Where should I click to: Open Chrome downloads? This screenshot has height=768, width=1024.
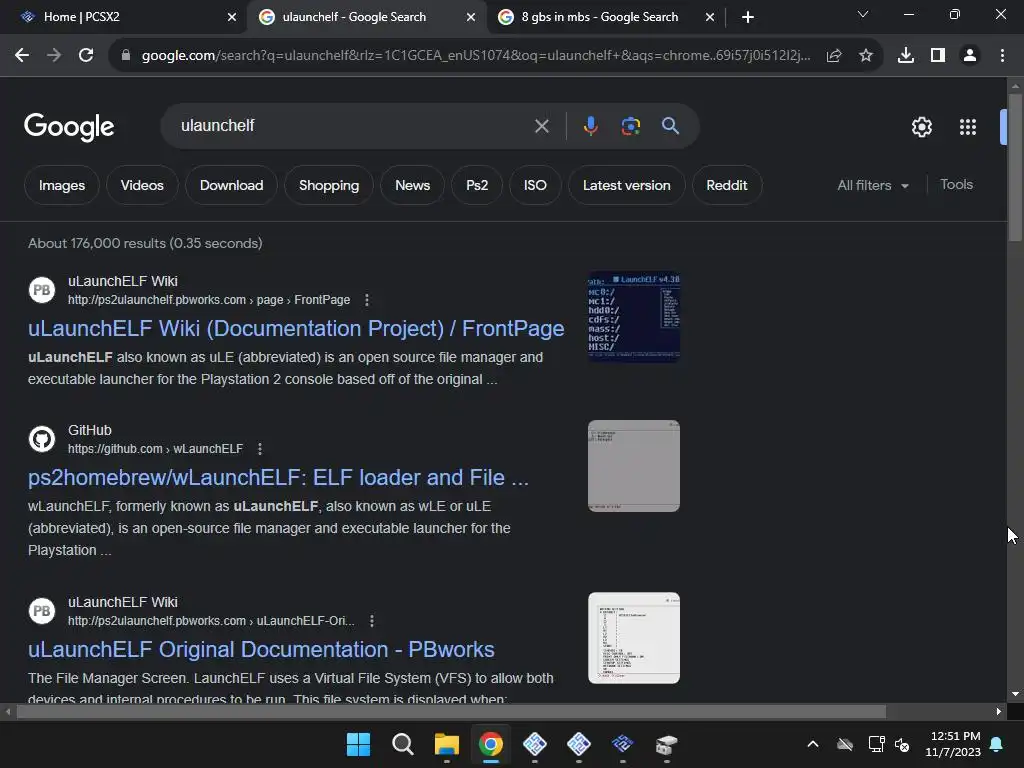906,56
